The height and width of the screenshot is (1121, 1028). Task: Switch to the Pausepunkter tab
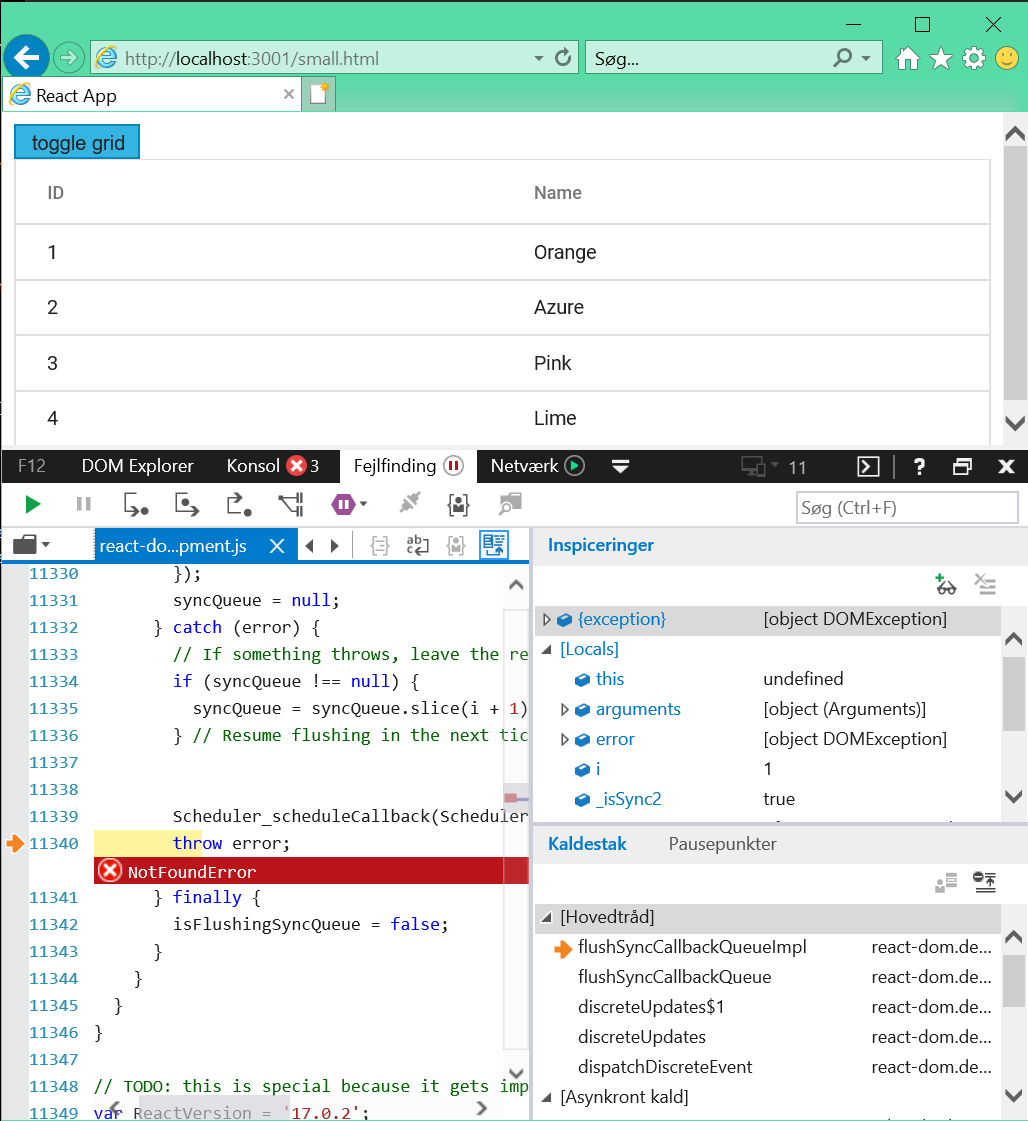coord(722,844)
